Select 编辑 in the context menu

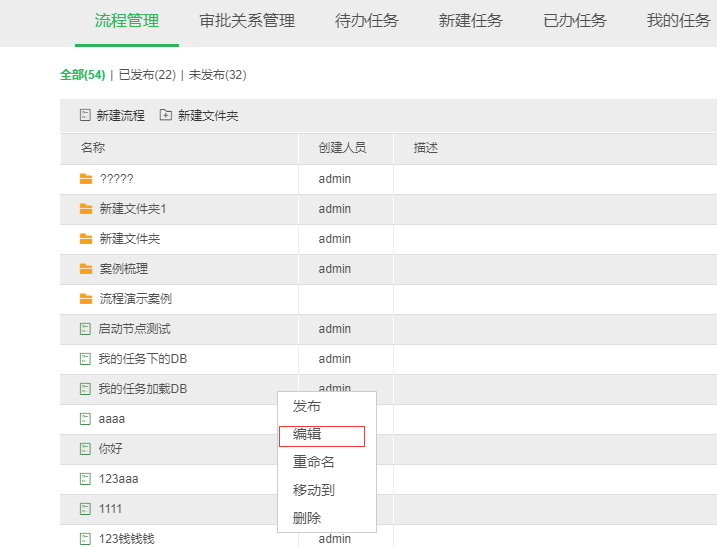coord(307,435)
